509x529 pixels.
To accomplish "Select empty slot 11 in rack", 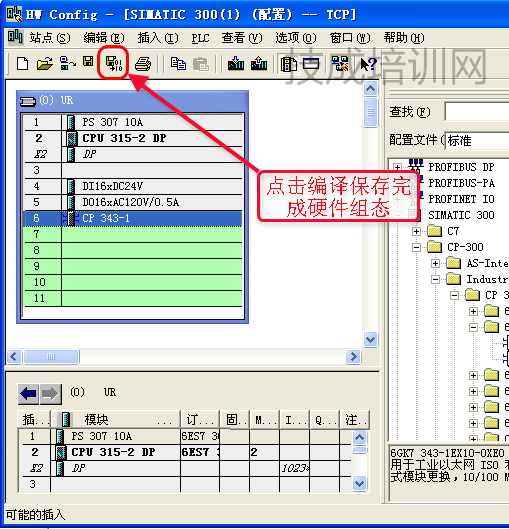I will tap(133, 298).
